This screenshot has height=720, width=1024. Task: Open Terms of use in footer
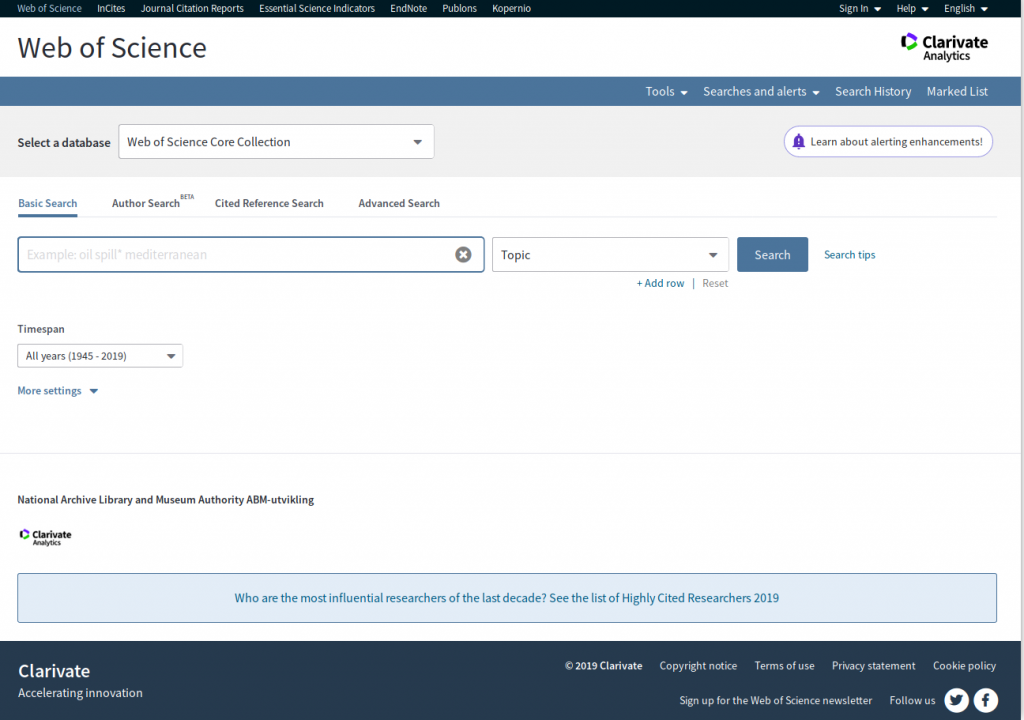point(784,666)
